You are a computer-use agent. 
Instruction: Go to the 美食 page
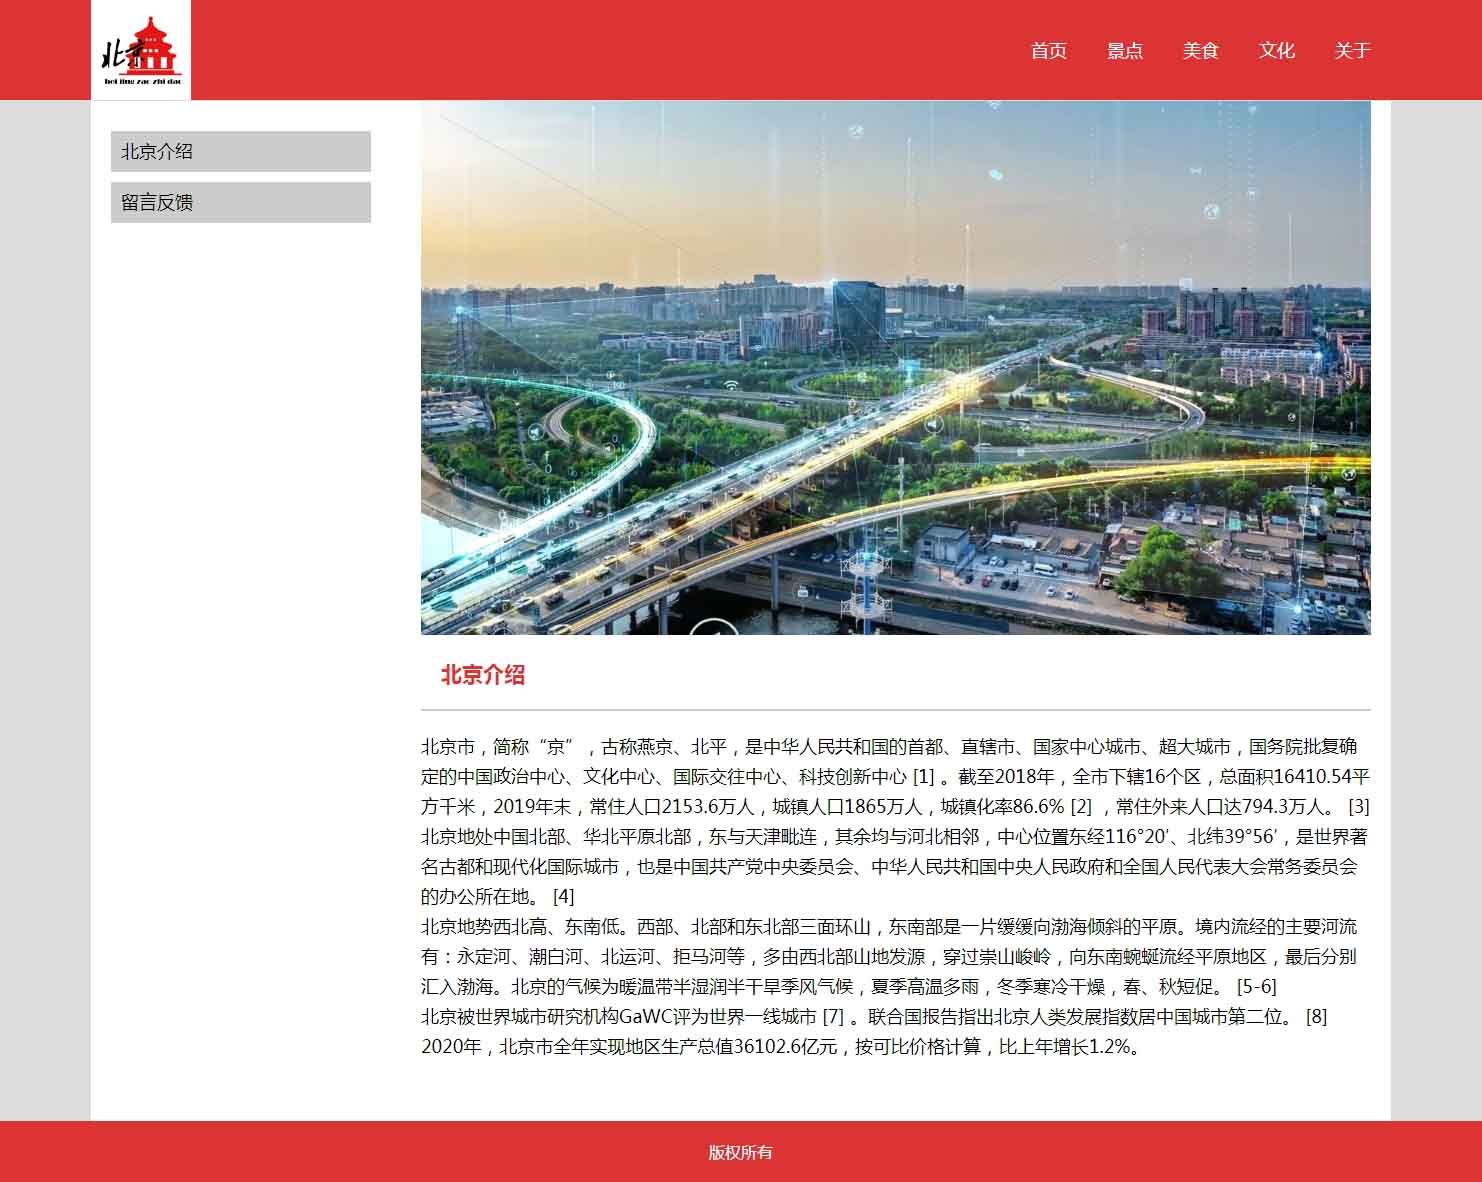pyautogui.click(x=1201, y=50)
